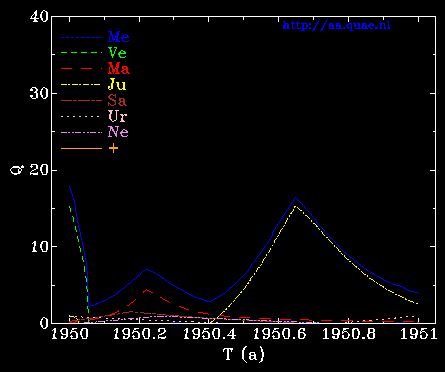
Task: Click the Me legend label
Action: [x=119, y=37]
